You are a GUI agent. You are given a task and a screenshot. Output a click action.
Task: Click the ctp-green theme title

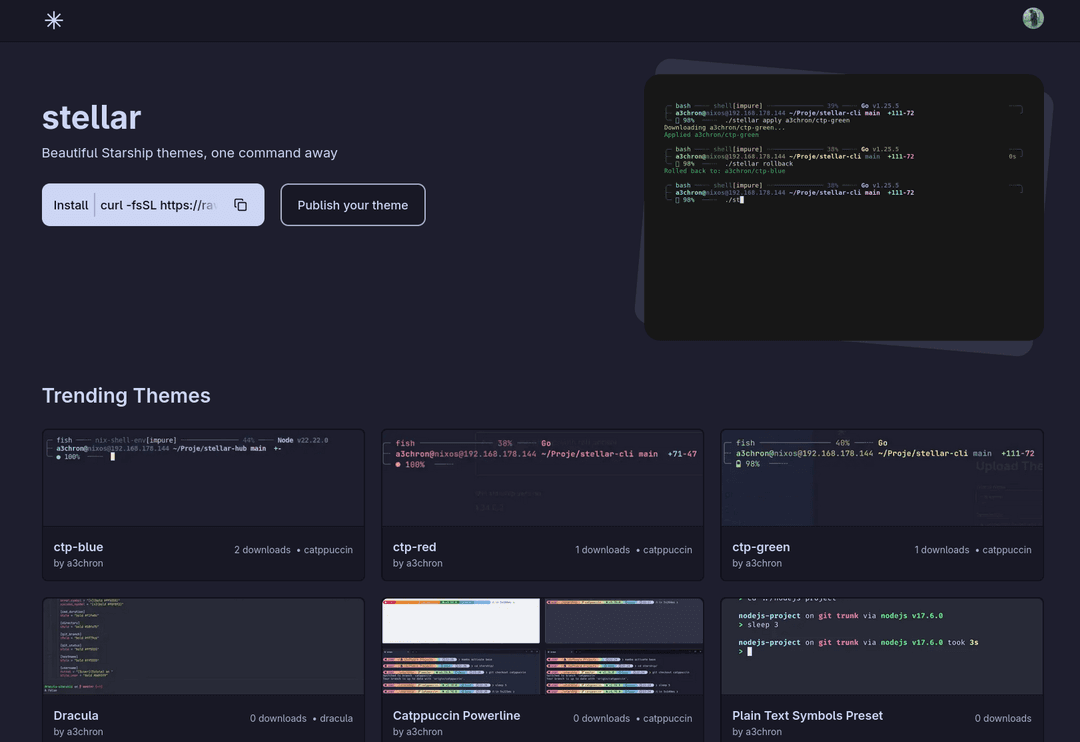760,547
